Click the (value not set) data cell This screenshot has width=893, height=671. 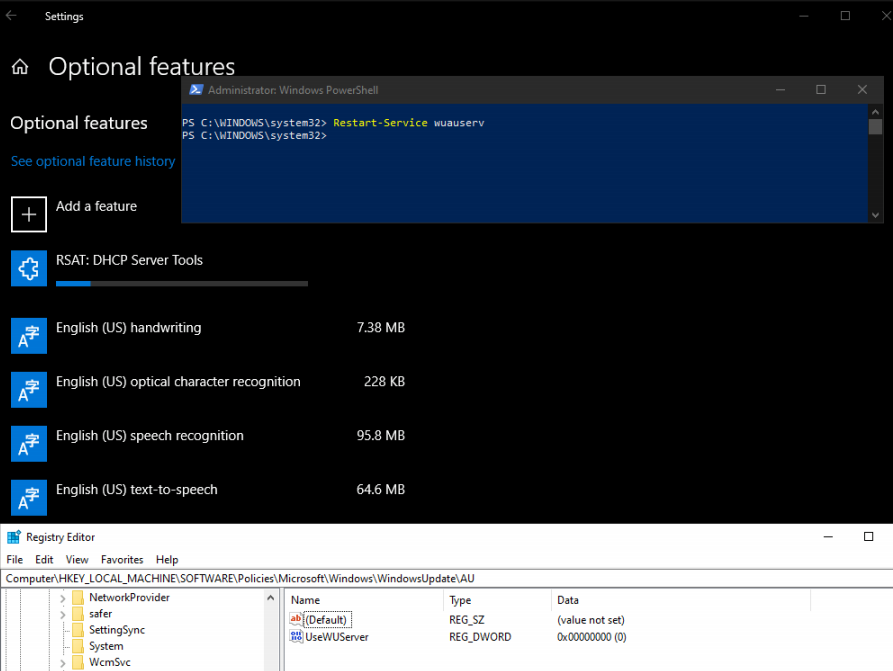[x=591, y=620]
